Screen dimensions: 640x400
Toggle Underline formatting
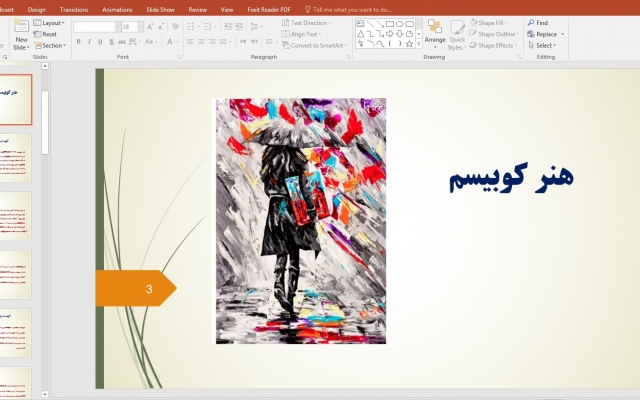point(100,42)
